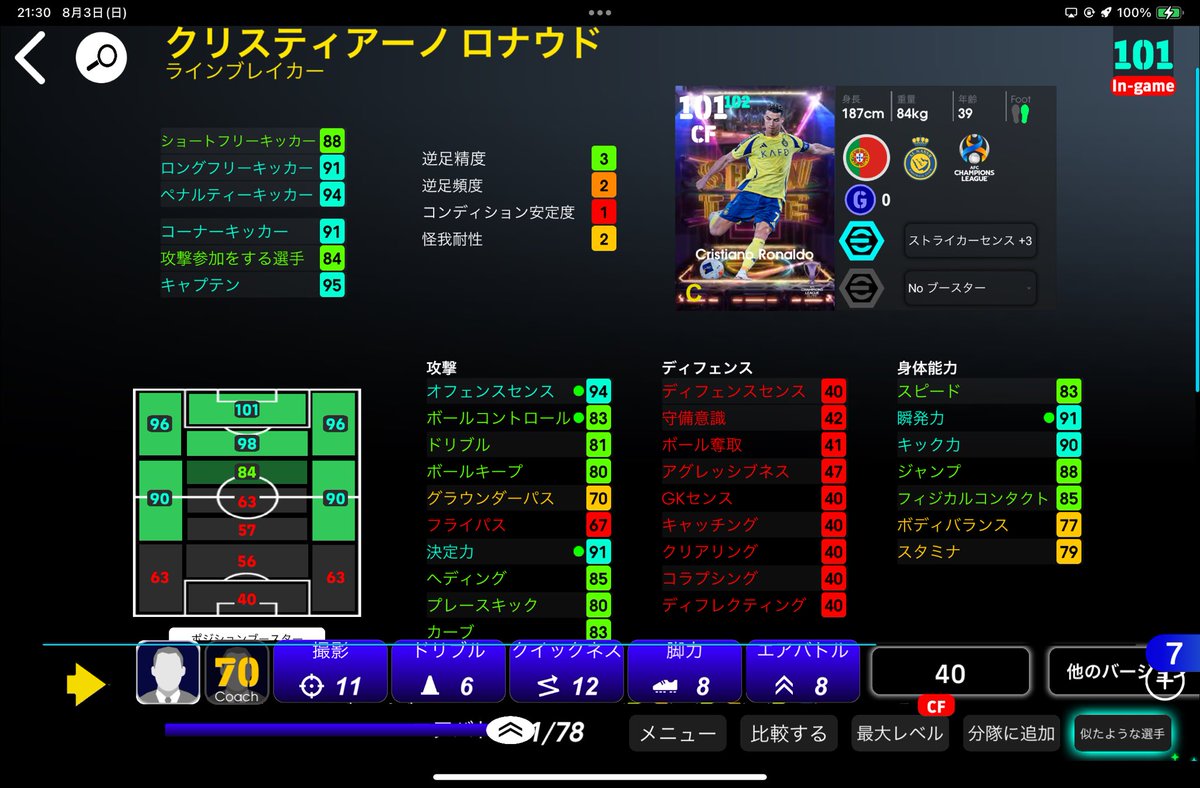1200x788 pixels.
Task: Tap the Portugal flag icon
Action: (x=866, y=158)
